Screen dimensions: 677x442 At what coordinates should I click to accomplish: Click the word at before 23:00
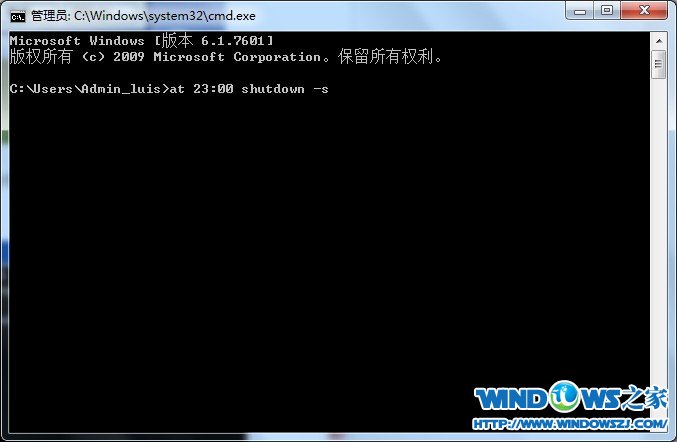(177, 89)
